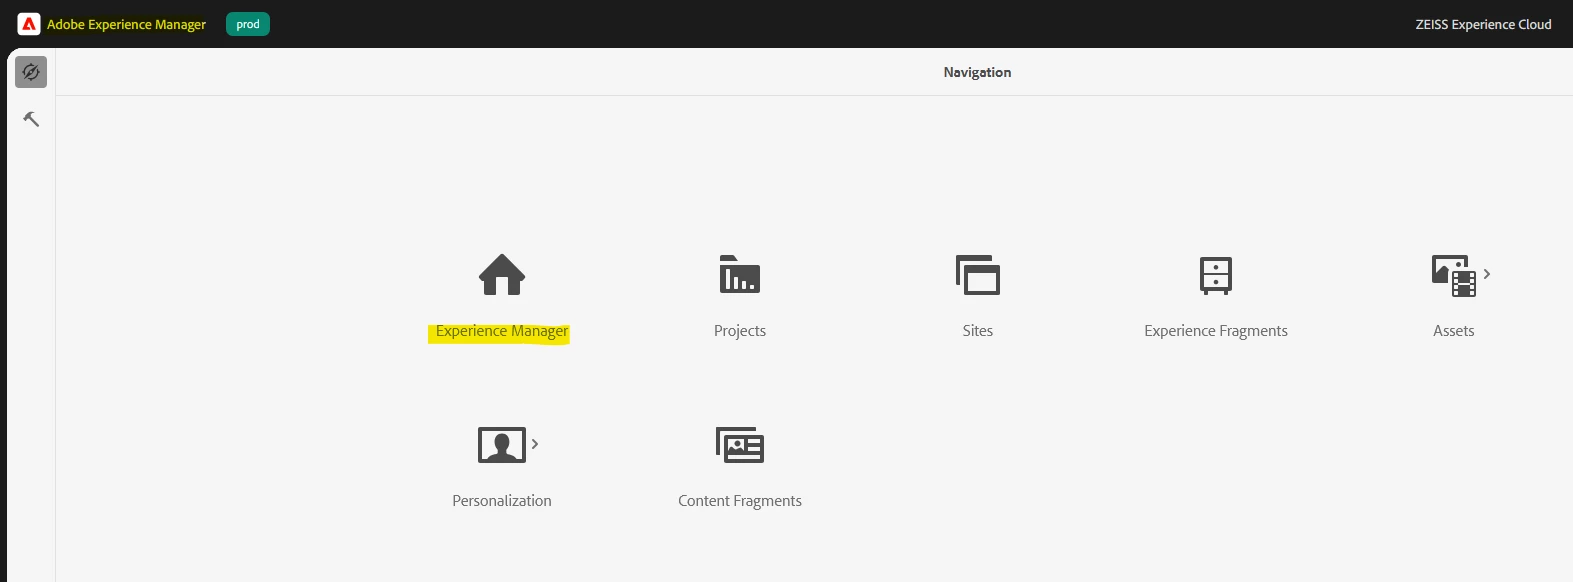Viewport: 1573px width, 582px height.
Task: Click the Content Fragments label
Action: point(740,501)
